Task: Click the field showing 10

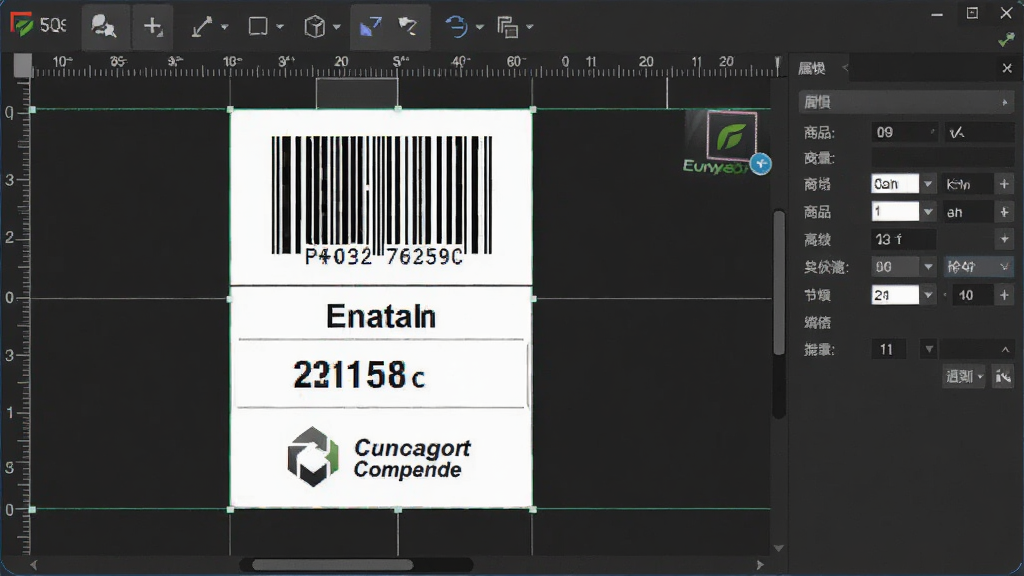Action: 973,295
